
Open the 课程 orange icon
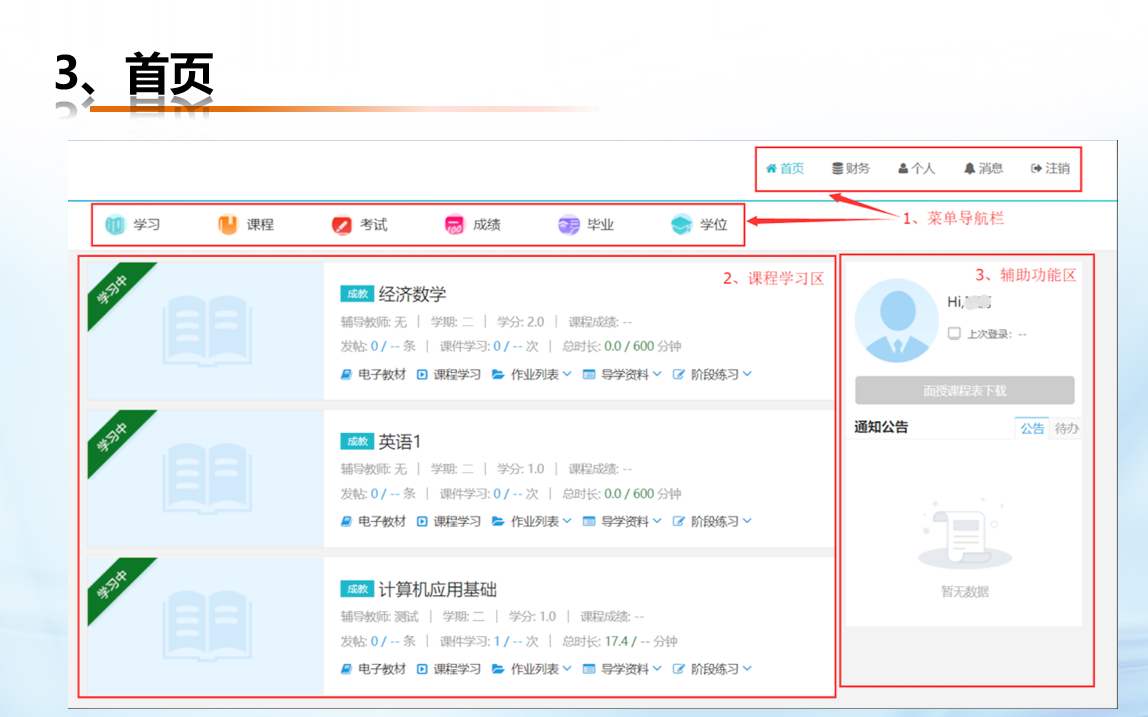point(228,225)
